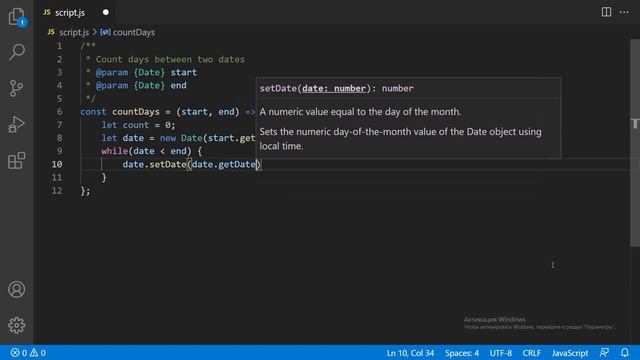Open the Search view icon

click(x=17, y=52)
